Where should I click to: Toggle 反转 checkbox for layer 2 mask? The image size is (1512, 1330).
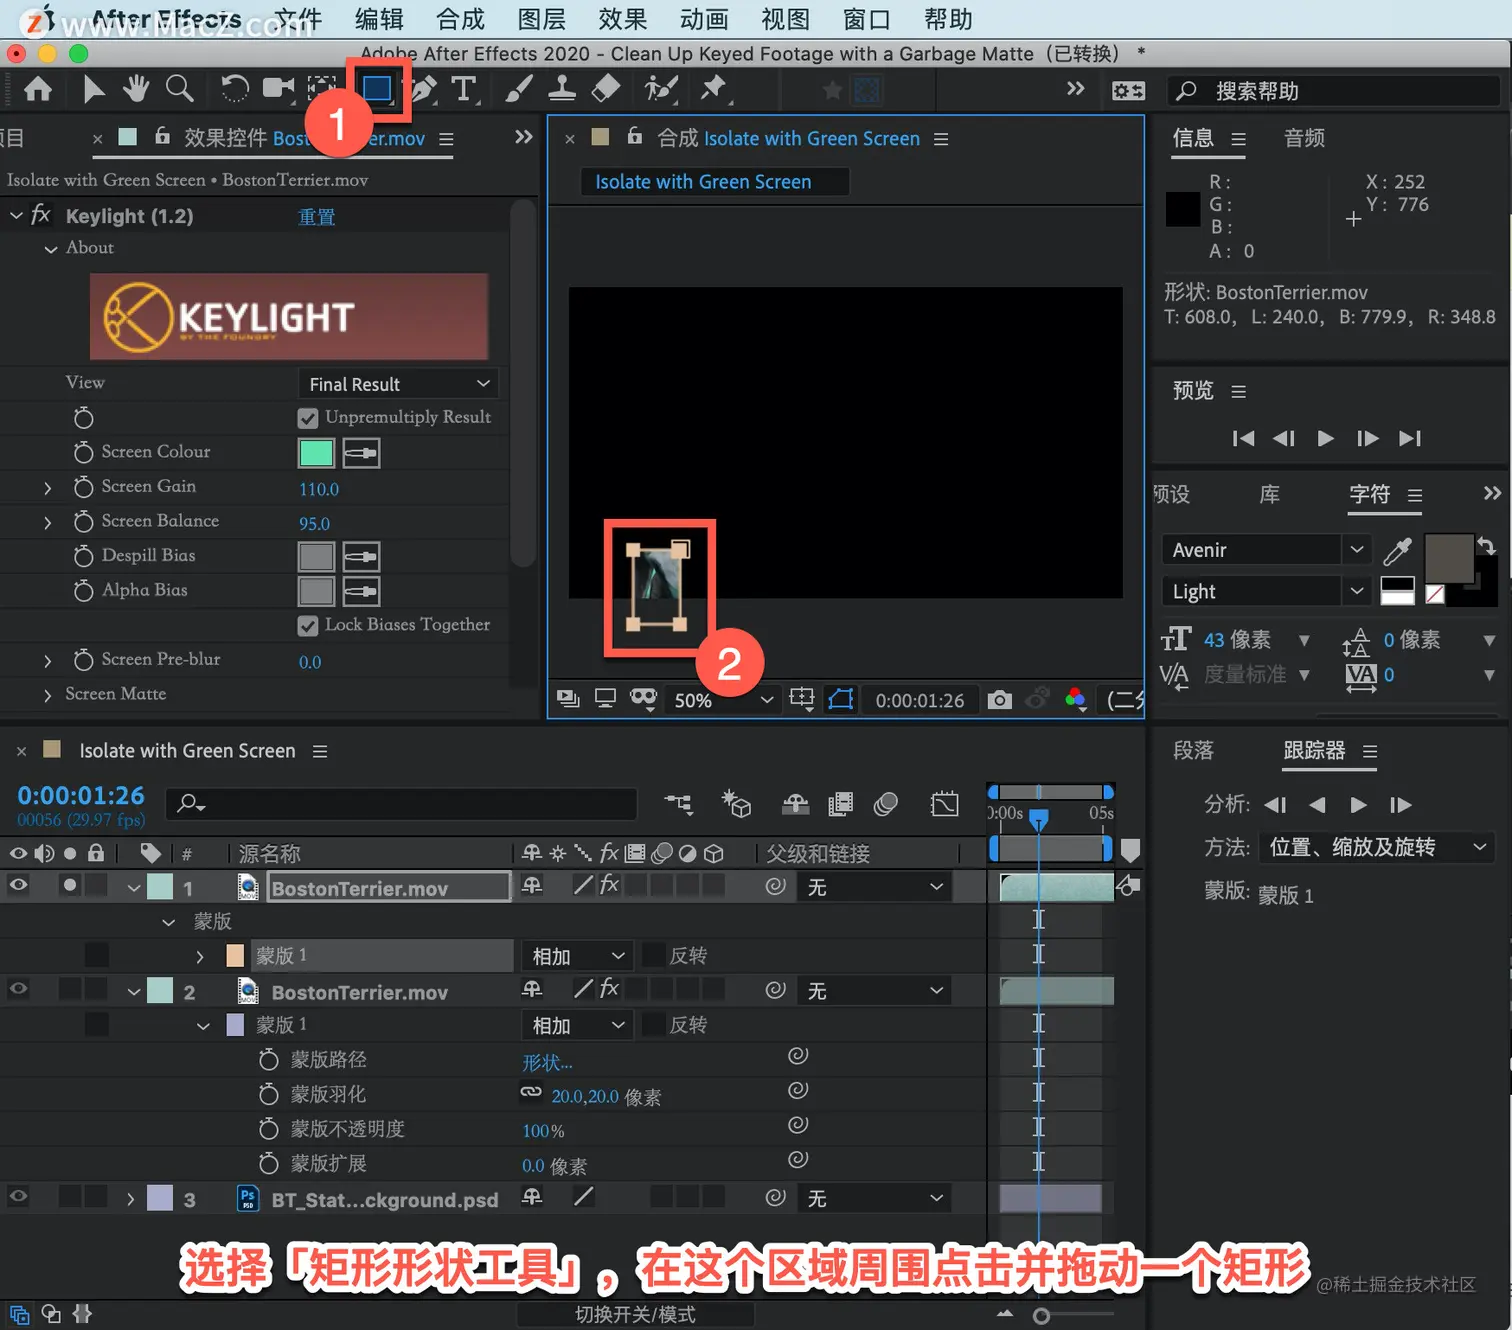coord(653,1024)
